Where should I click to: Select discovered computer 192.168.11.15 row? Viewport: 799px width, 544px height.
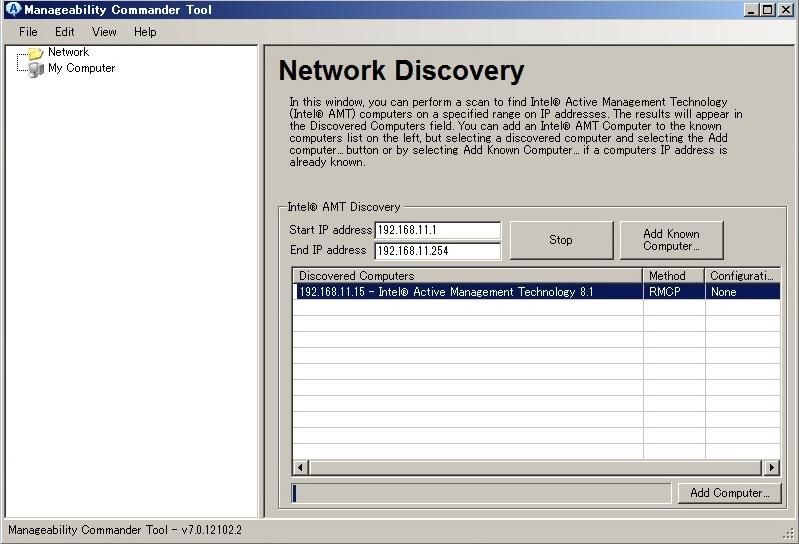(538, 292)
